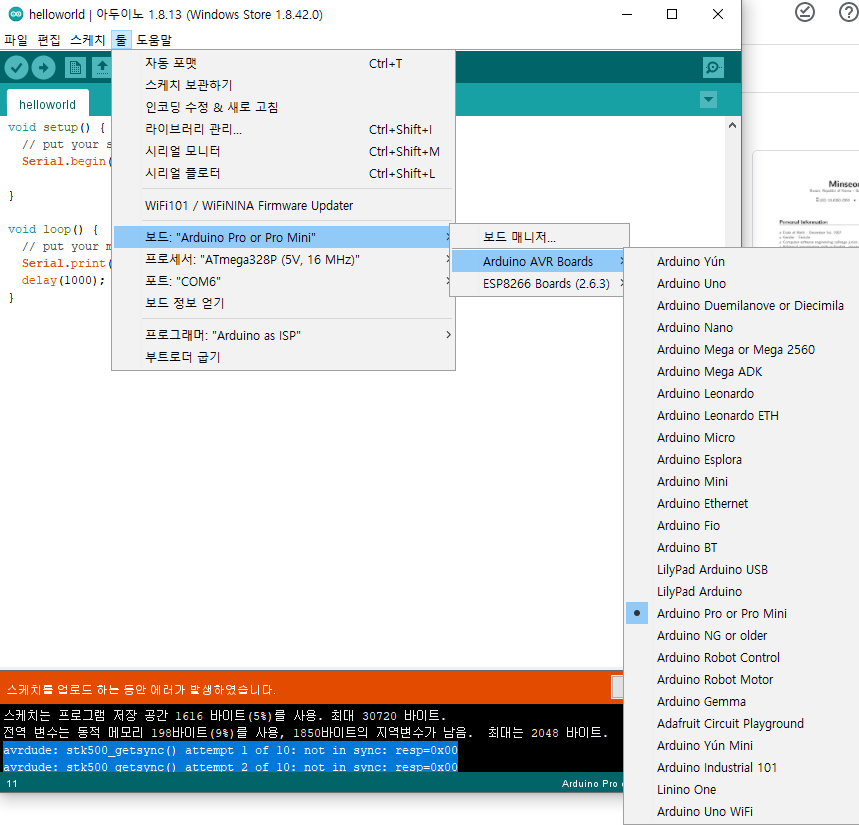This screenshot has height=825, width=859.
Task: Select the Arduino Yún Mini board
Action: (x=742, y=746)
